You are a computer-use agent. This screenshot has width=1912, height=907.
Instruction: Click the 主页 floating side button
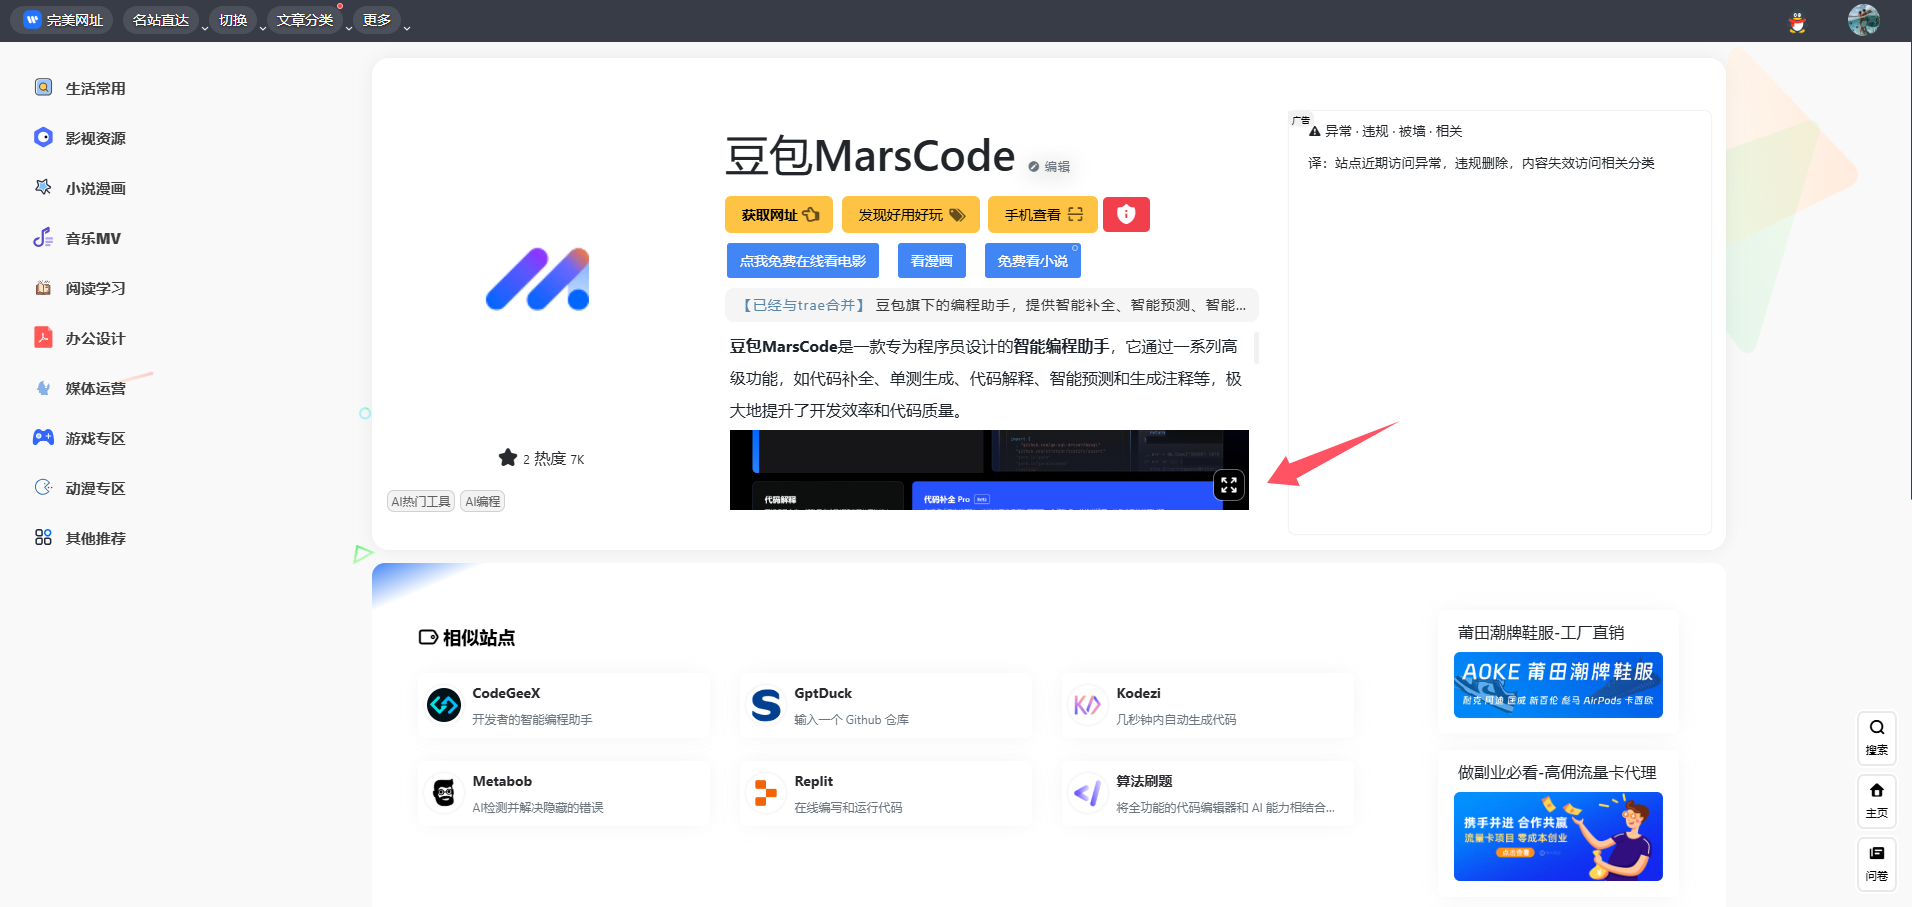click(1877, 800)
